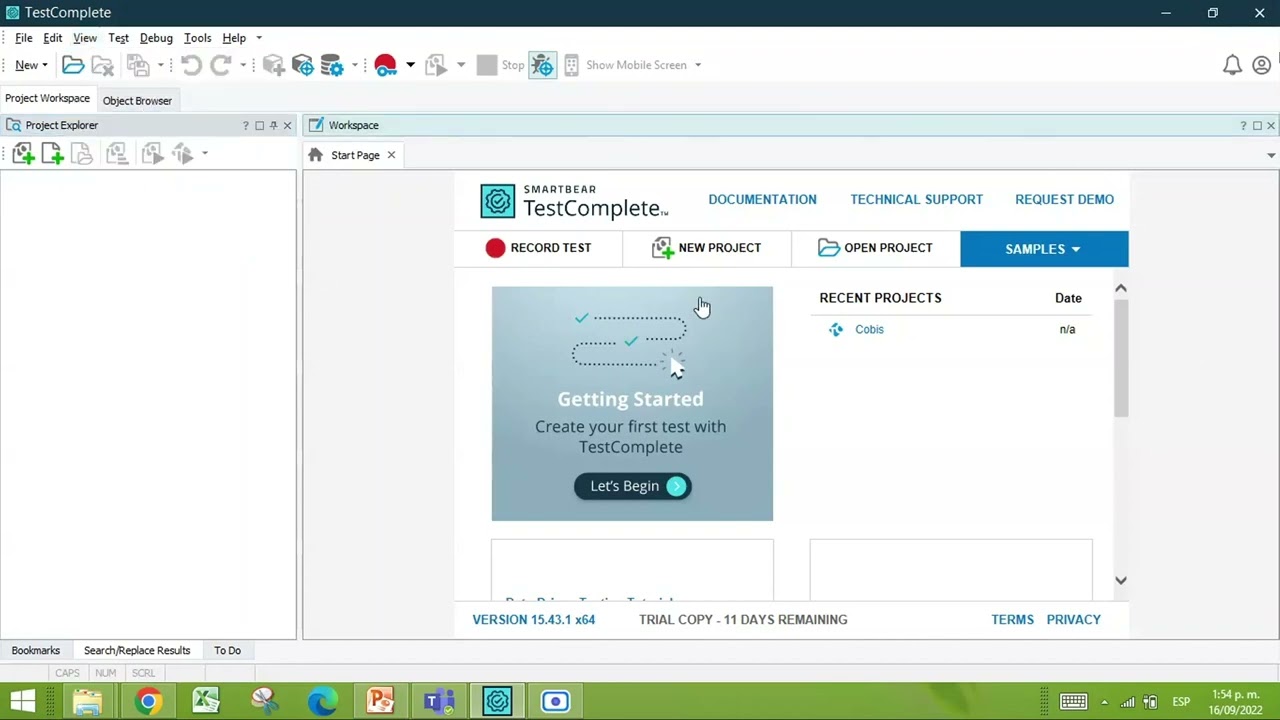Expand the menu bar overflow arrow
Image resolution: width=1280 pixels, height=720 pixels.
click(x=258, y=38)
